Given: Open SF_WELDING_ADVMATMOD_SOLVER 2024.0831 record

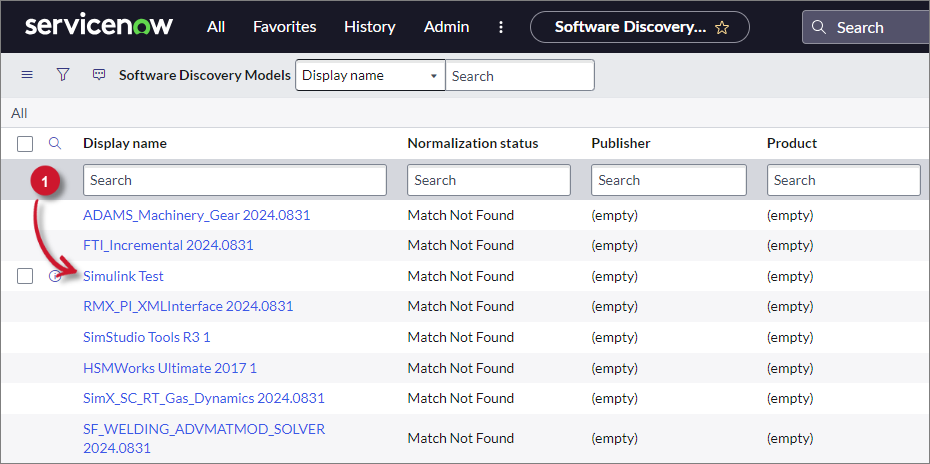Looking at the screenshot, I should (204, 438).
